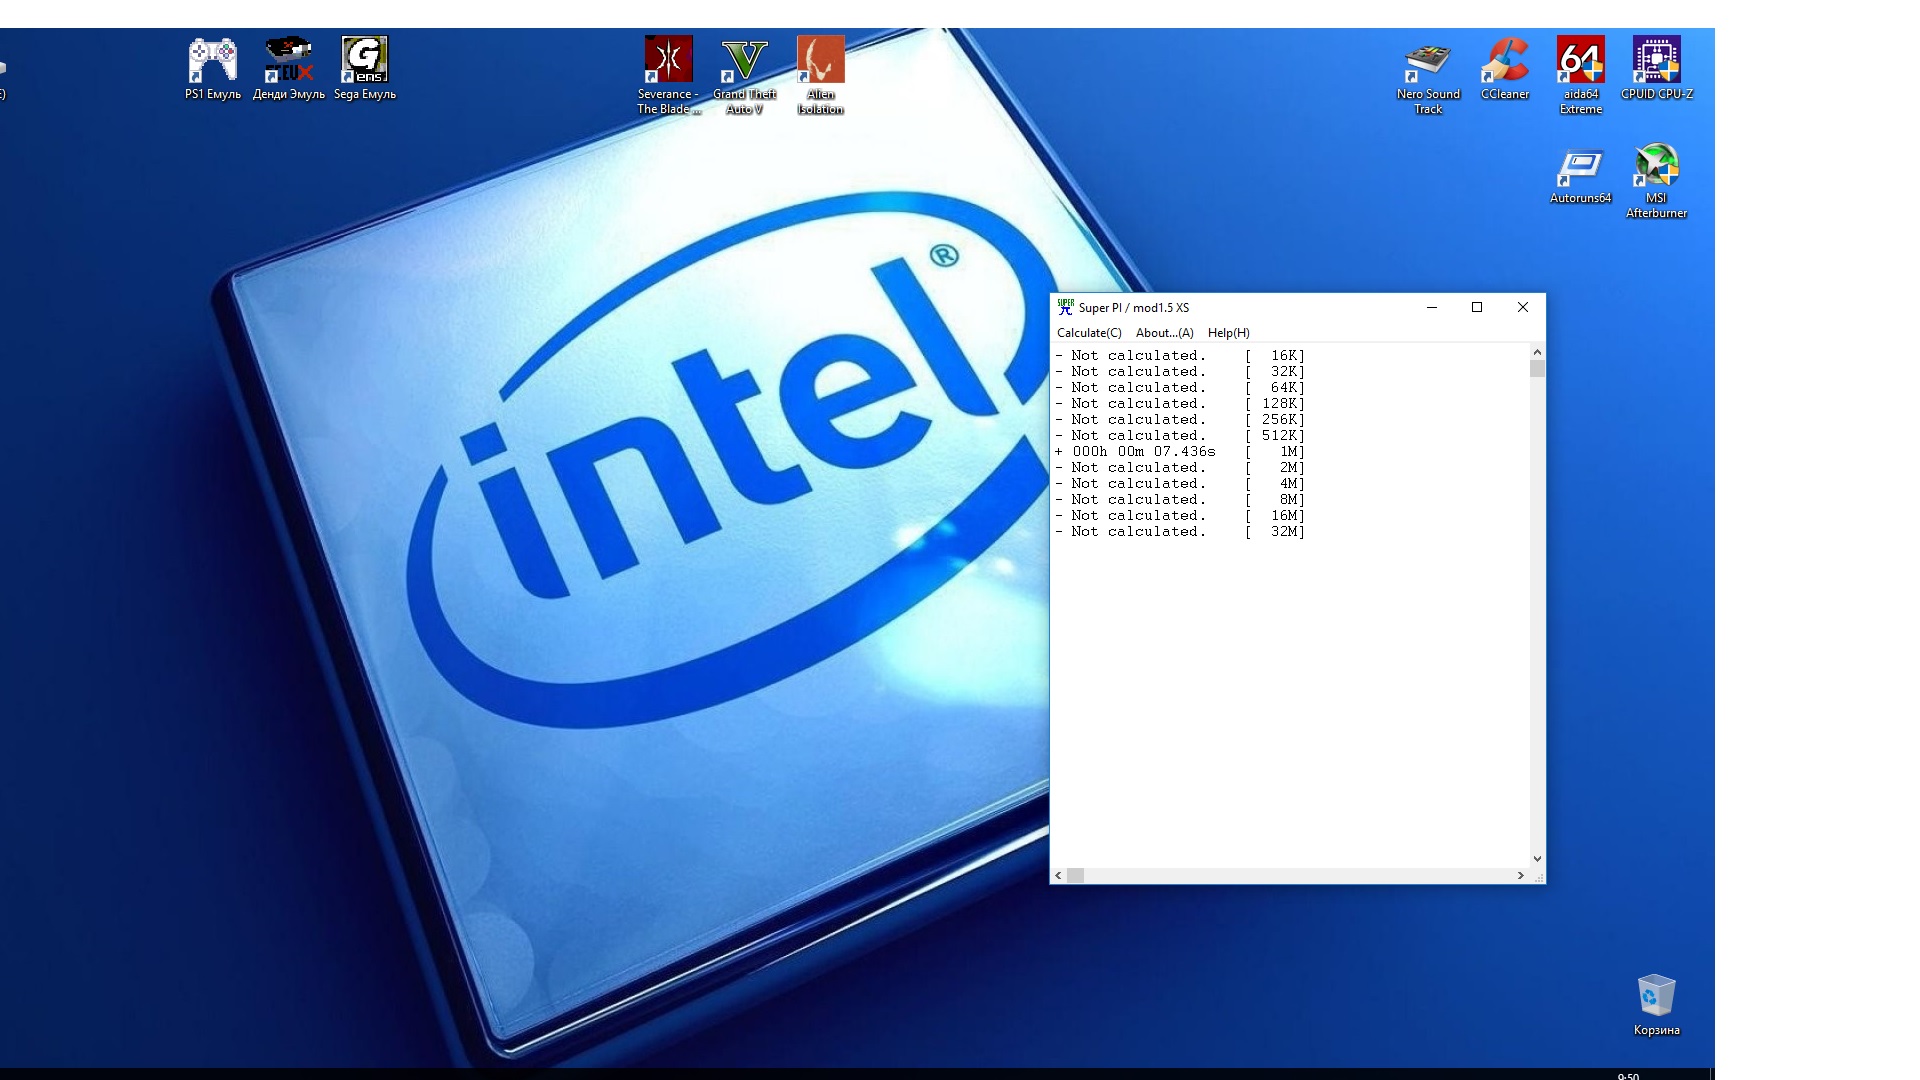Open the Корзина recycle bin
The image size is (1920, 1080).
pos(1656,997)
